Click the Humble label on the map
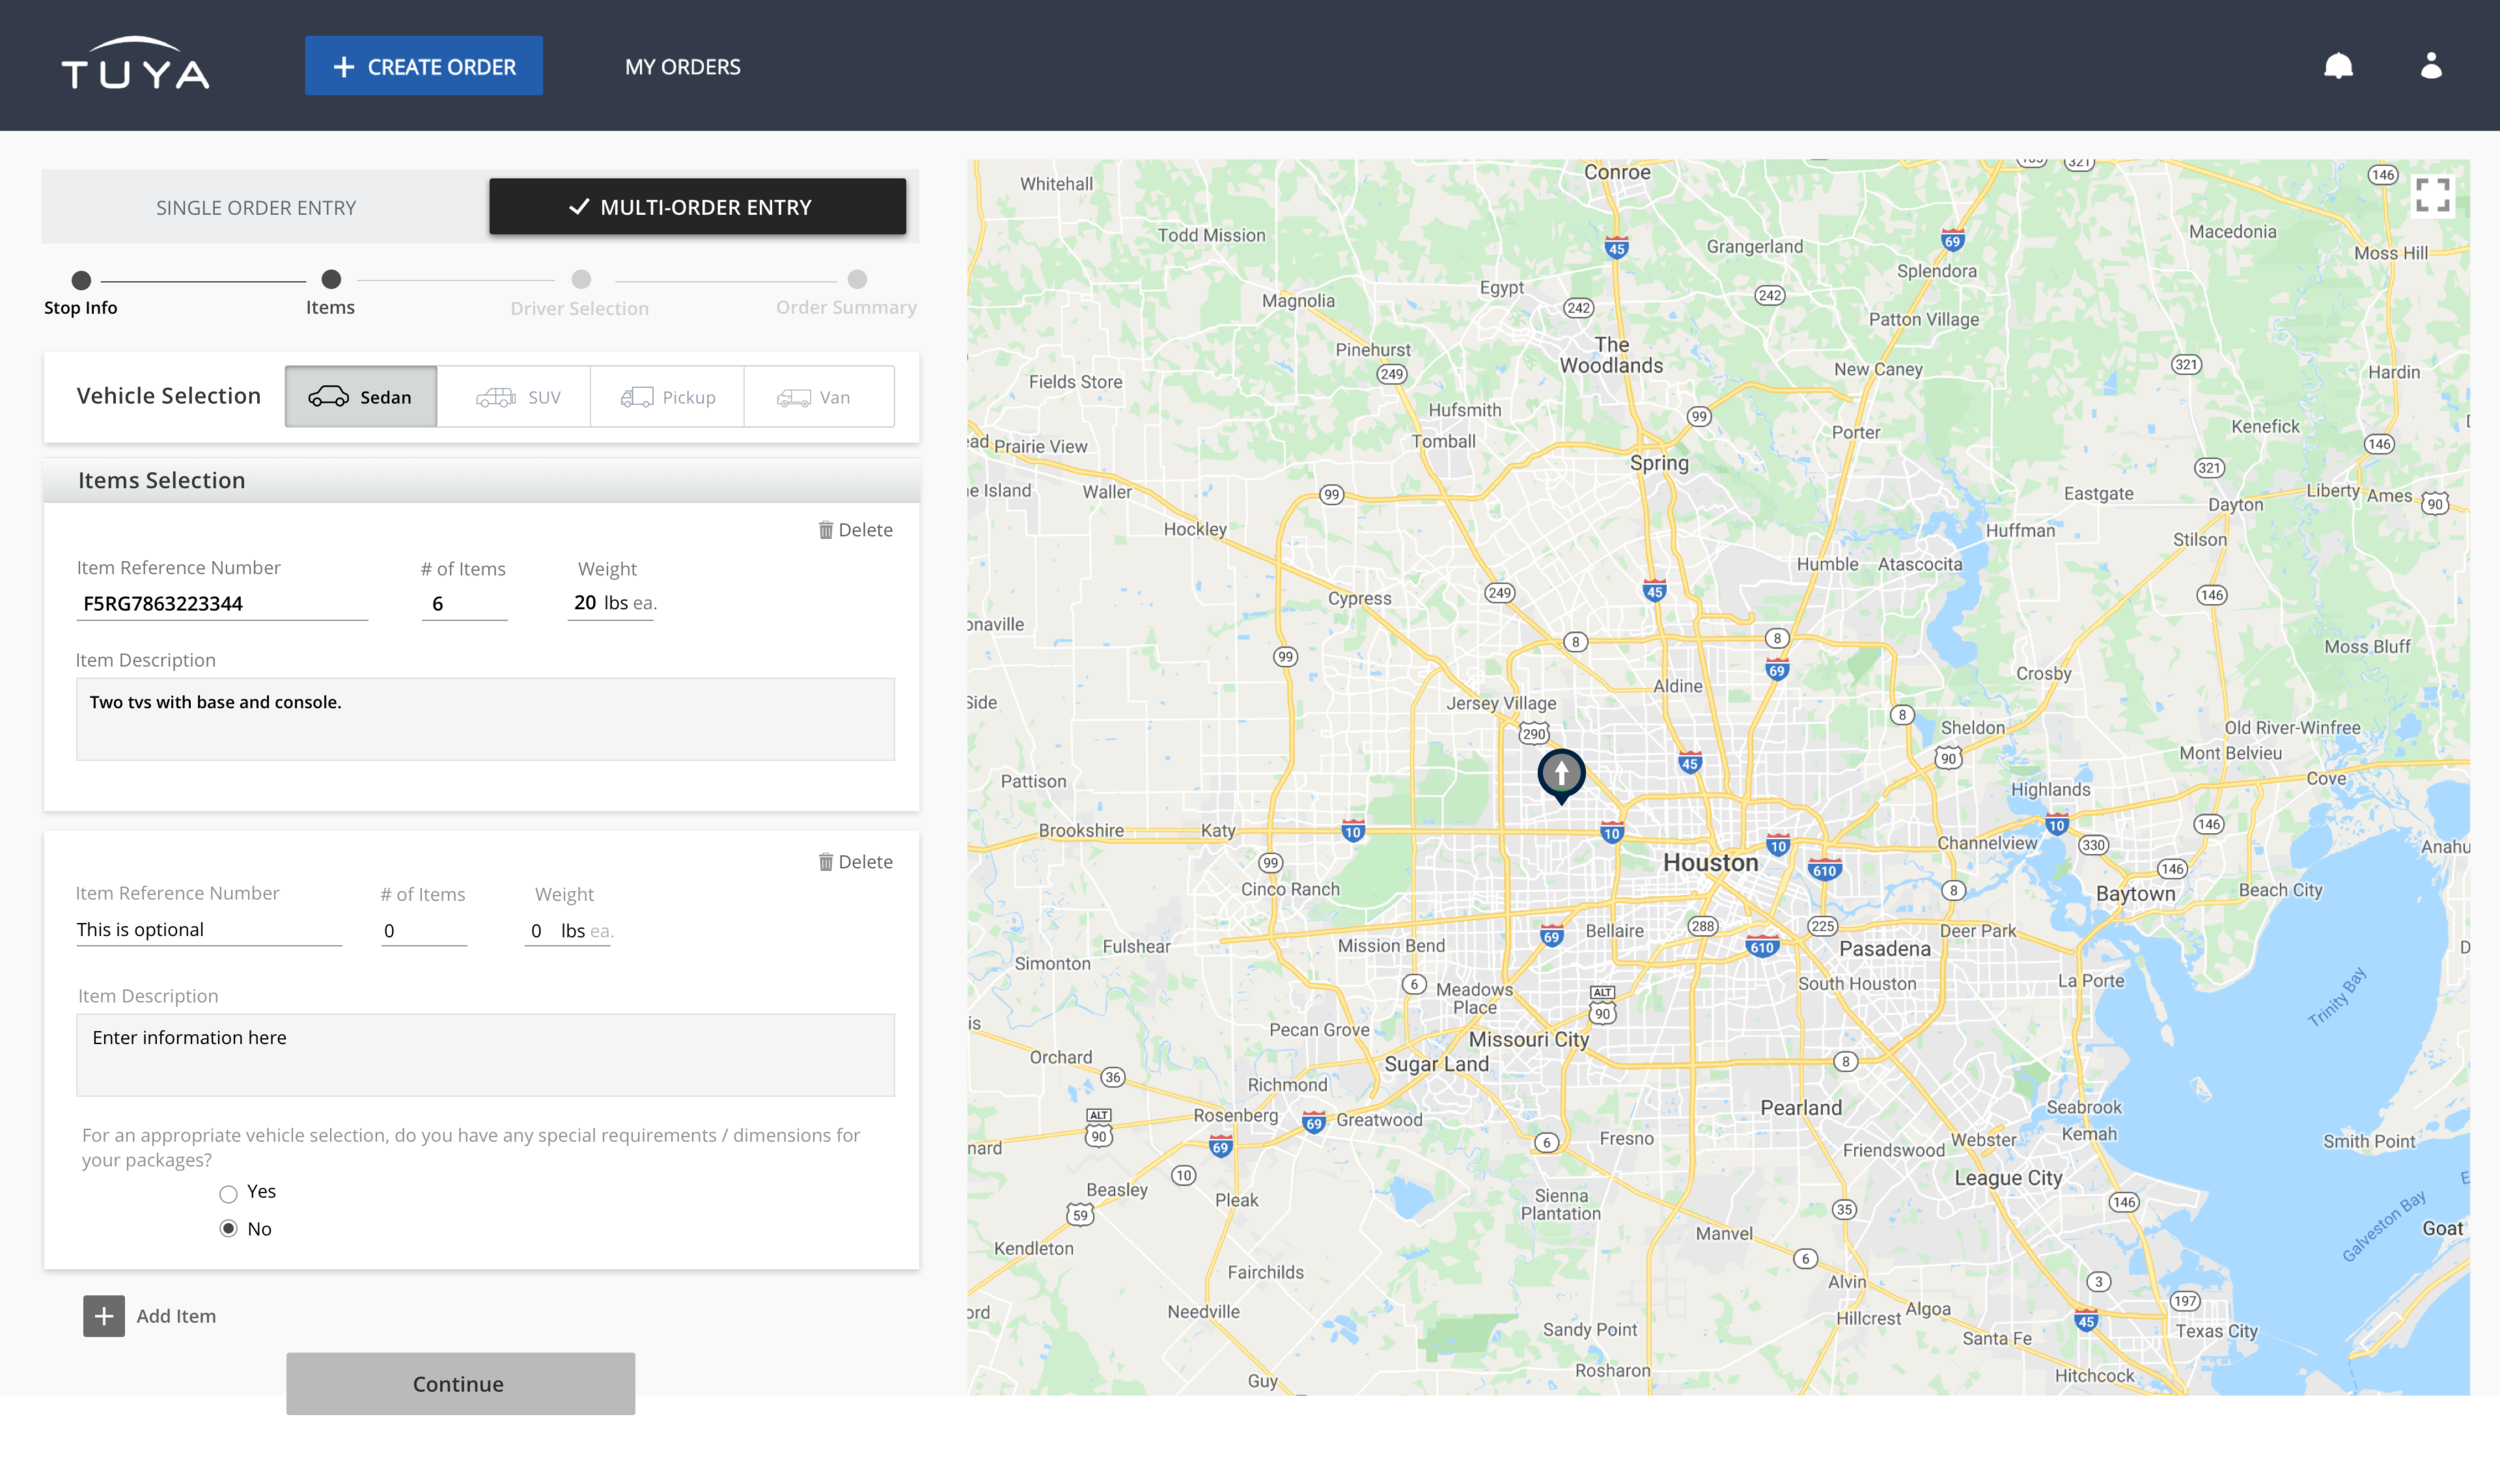Screen dimensions: 2500x1475 pos(1827,564)
